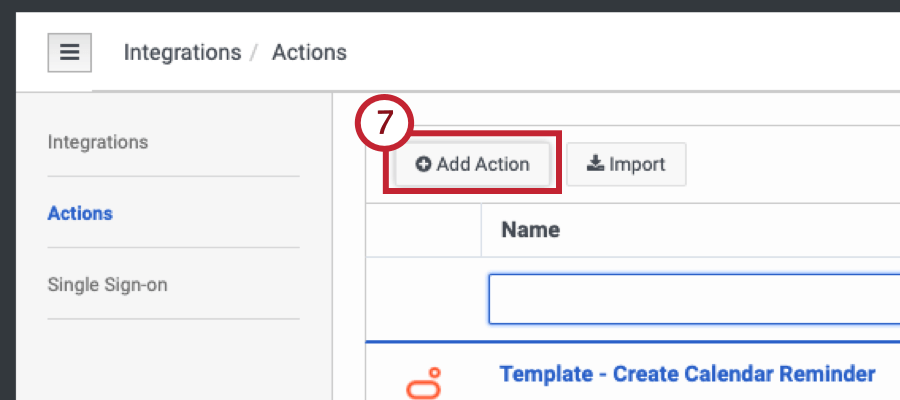The image size is (900, 400).
Task: Go to Integrations in the breadcrumb
Action: pos(182,52)
